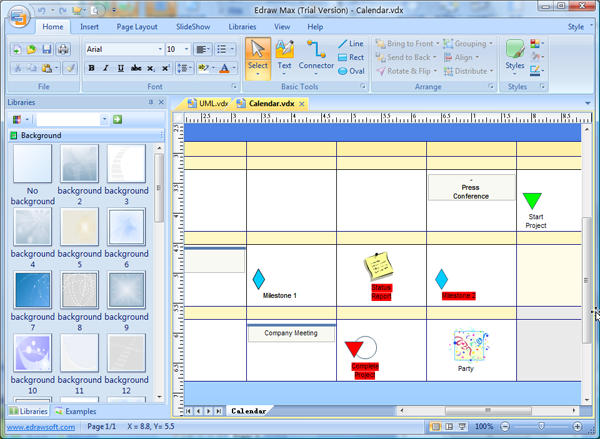This screenshot has width=600, height=439.
Task: Choose the Oval drawing tool
Action: pos(351,71)
